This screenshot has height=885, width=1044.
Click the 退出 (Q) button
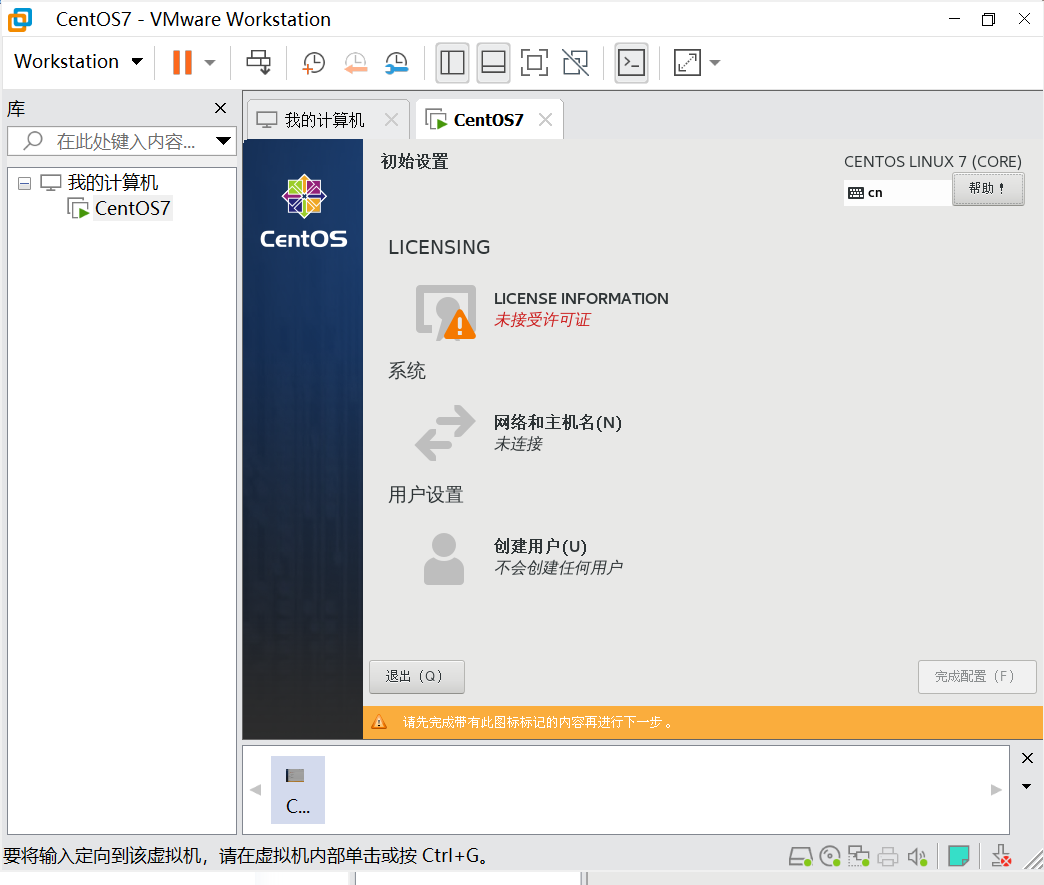pos(417,677)
